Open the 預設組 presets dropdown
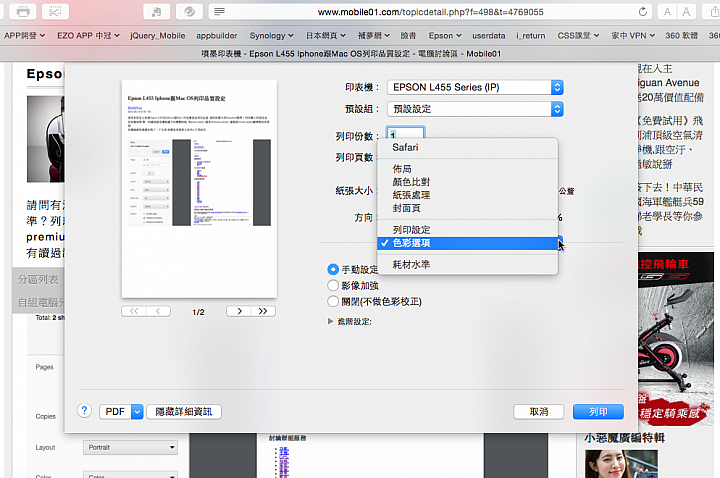This screenshot has height=478, width=720. click(x=475, y=109)
